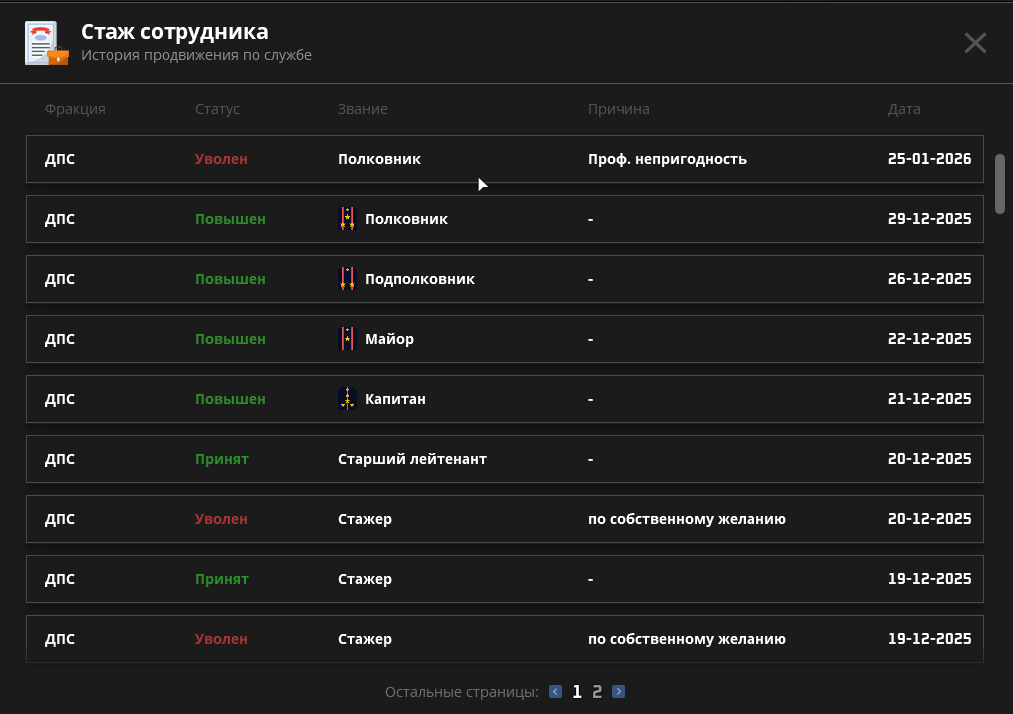
Task: Click the employee record document icon
Action: pyautogui.click(x=46, y=43)
